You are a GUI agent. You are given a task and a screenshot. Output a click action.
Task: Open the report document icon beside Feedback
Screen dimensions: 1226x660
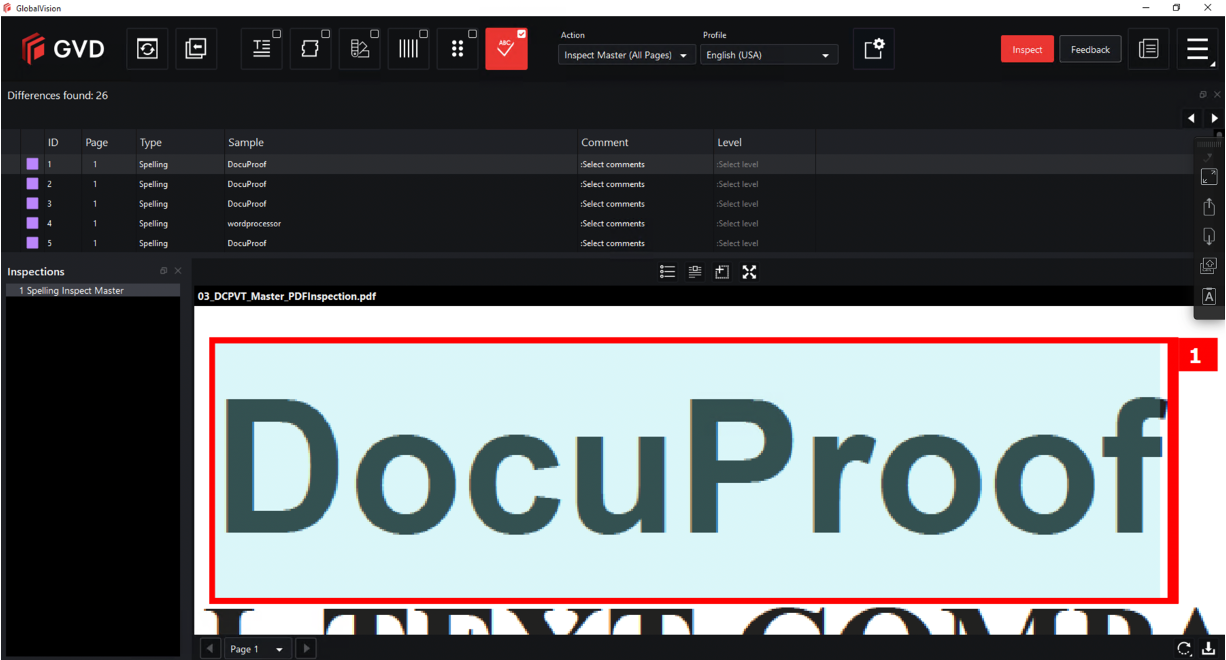coord(1148,49)
